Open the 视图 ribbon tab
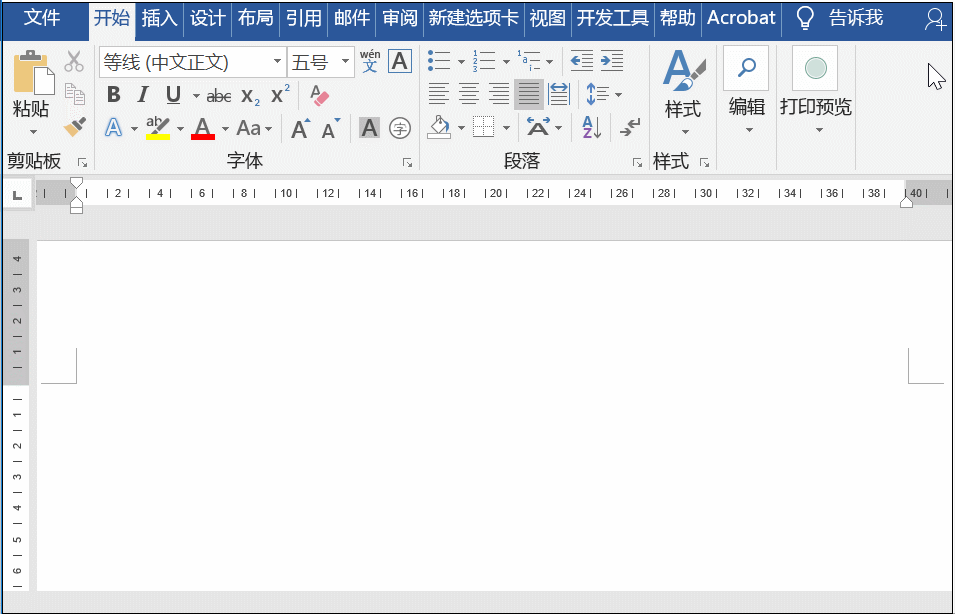This screenshot has height=614, width=955. pyautogui.click(x=547, y=18)
